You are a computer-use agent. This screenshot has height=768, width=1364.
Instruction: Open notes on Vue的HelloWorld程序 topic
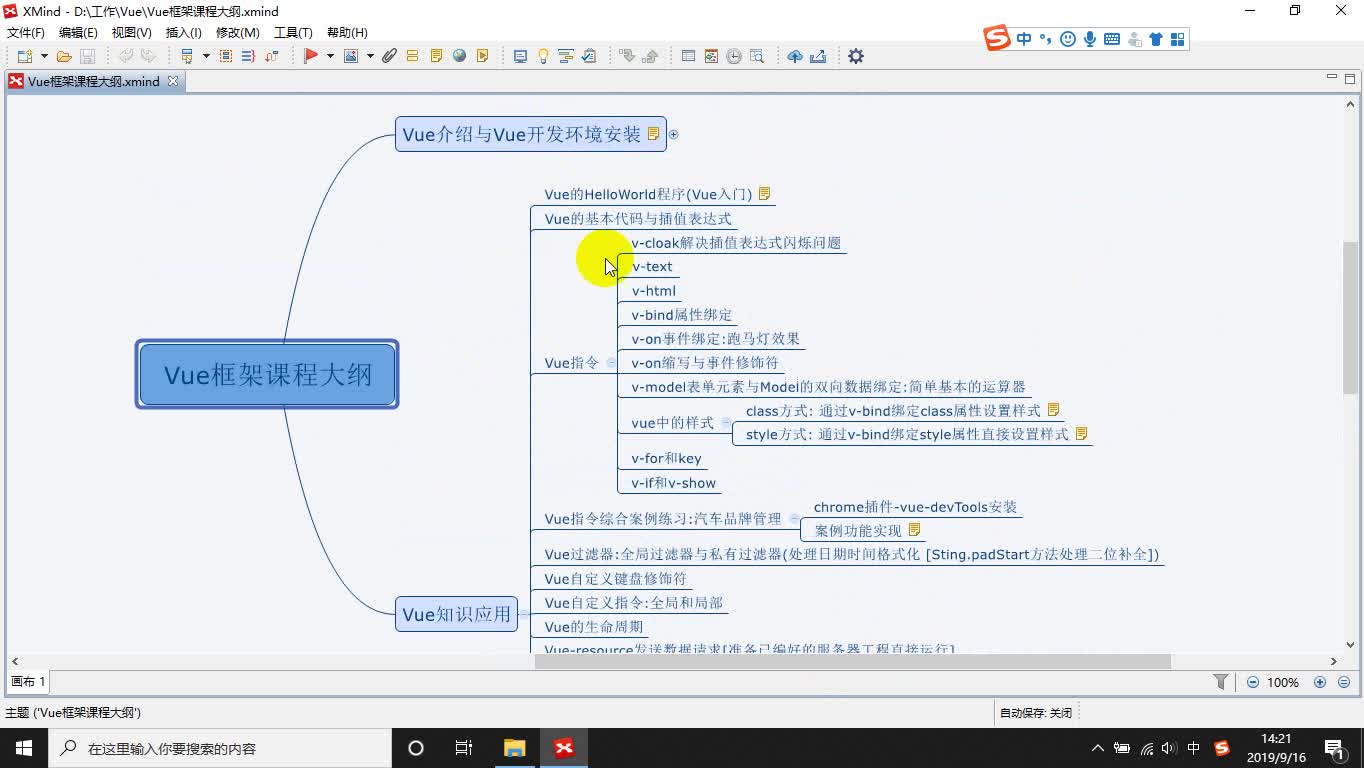click(x=764, y=194)
